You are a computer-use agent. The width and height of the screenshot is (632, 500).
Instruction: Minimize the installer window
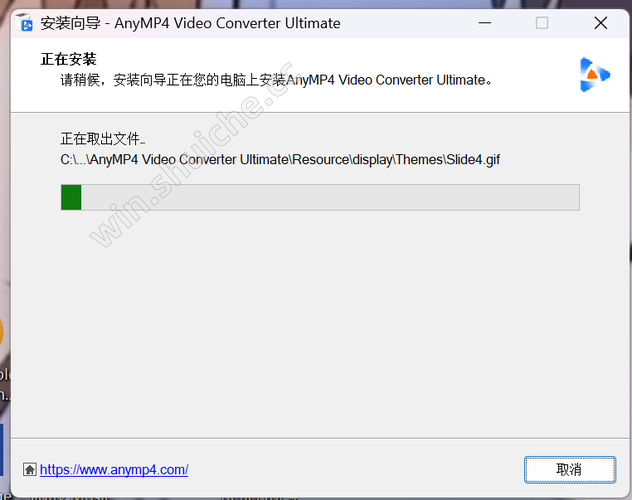click(484, 23)
